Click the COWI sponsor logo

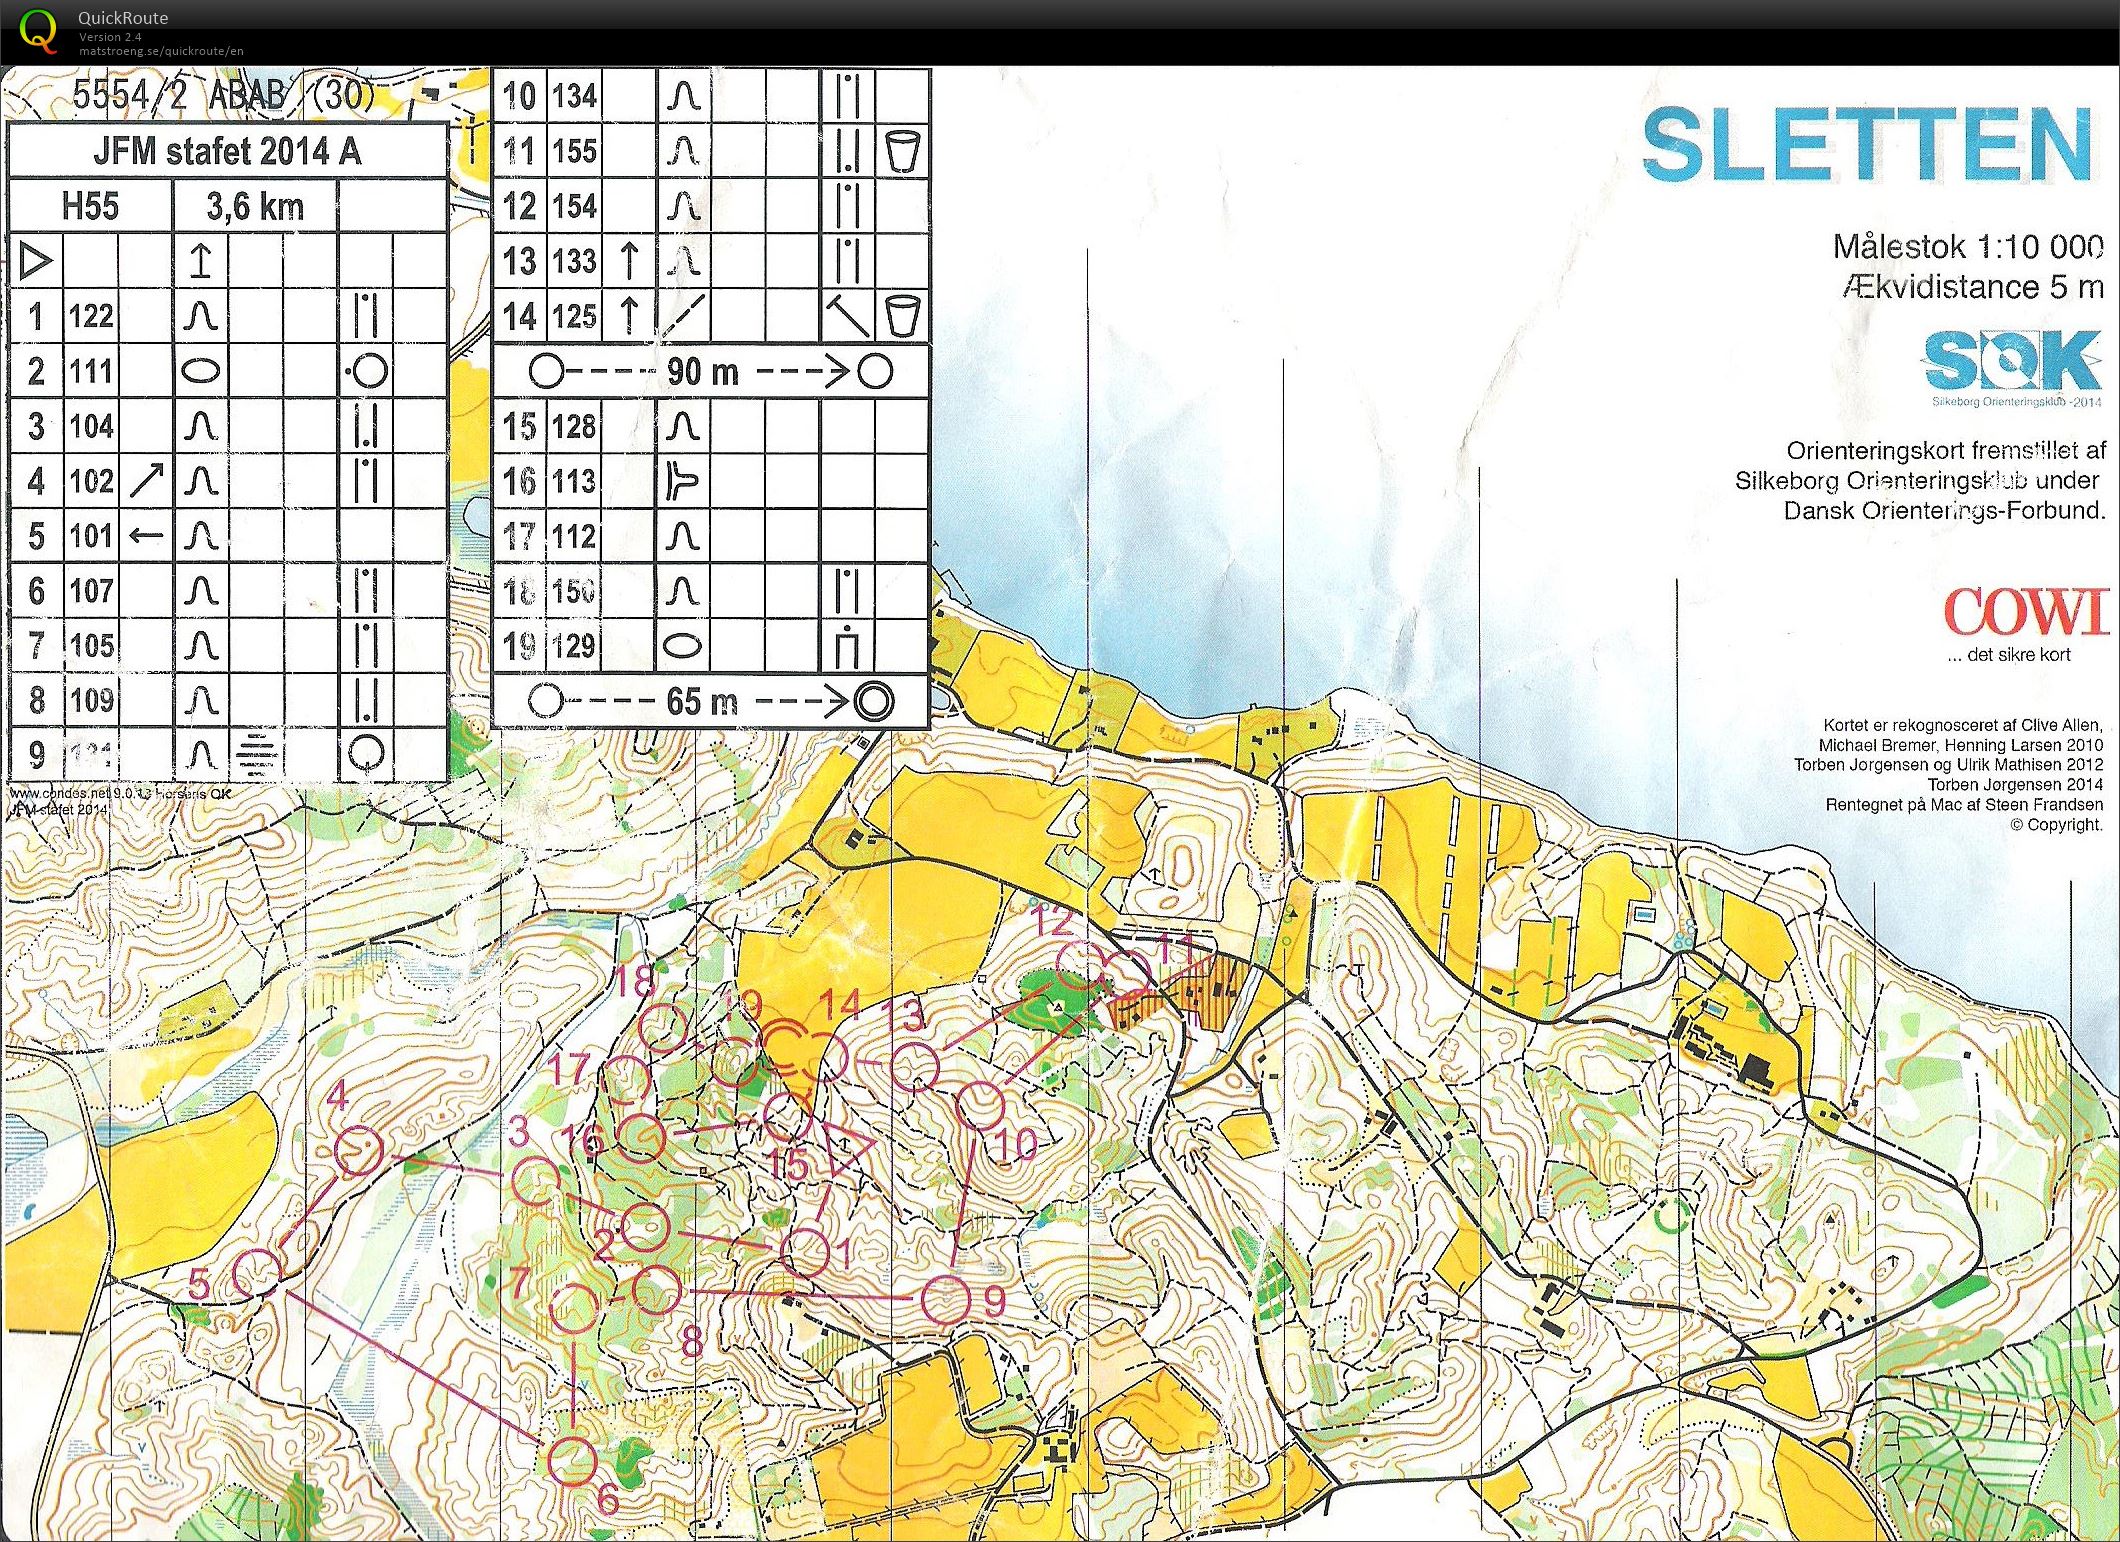point(2026,611)
